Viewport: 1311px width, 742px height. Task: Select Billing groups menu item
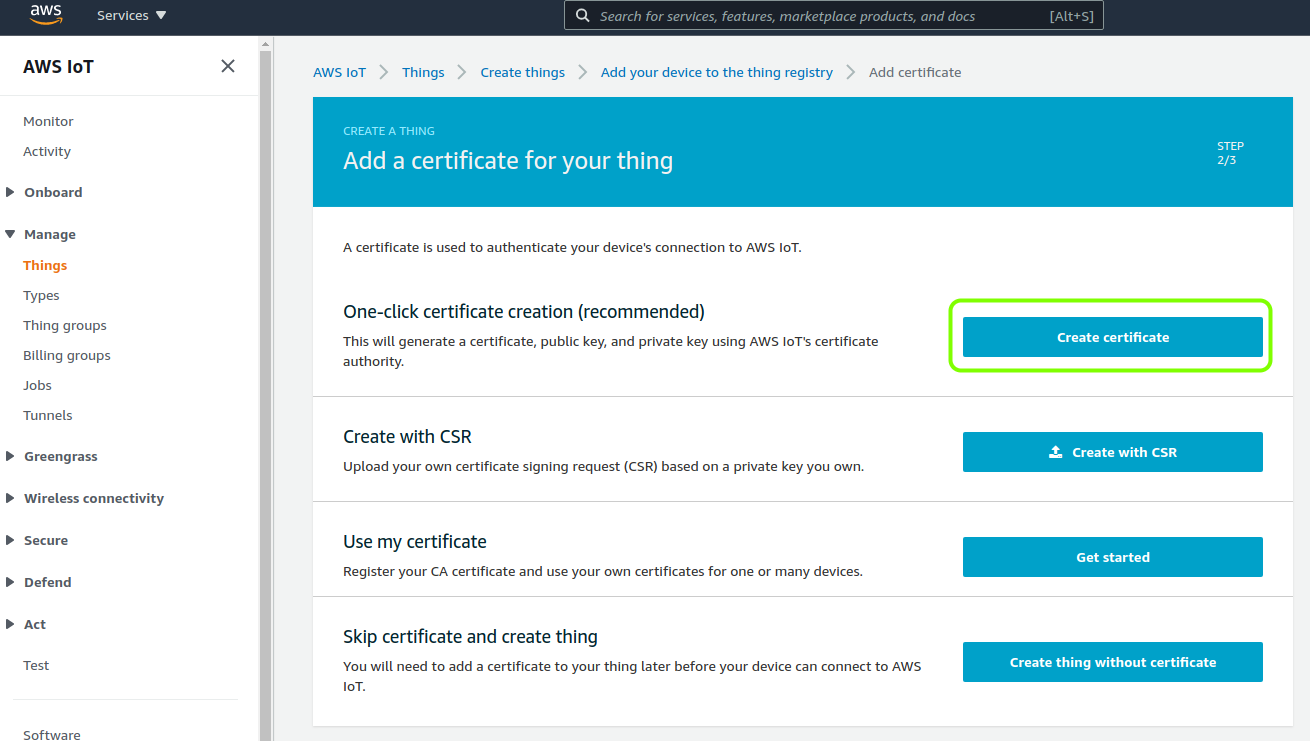(67, 355)
